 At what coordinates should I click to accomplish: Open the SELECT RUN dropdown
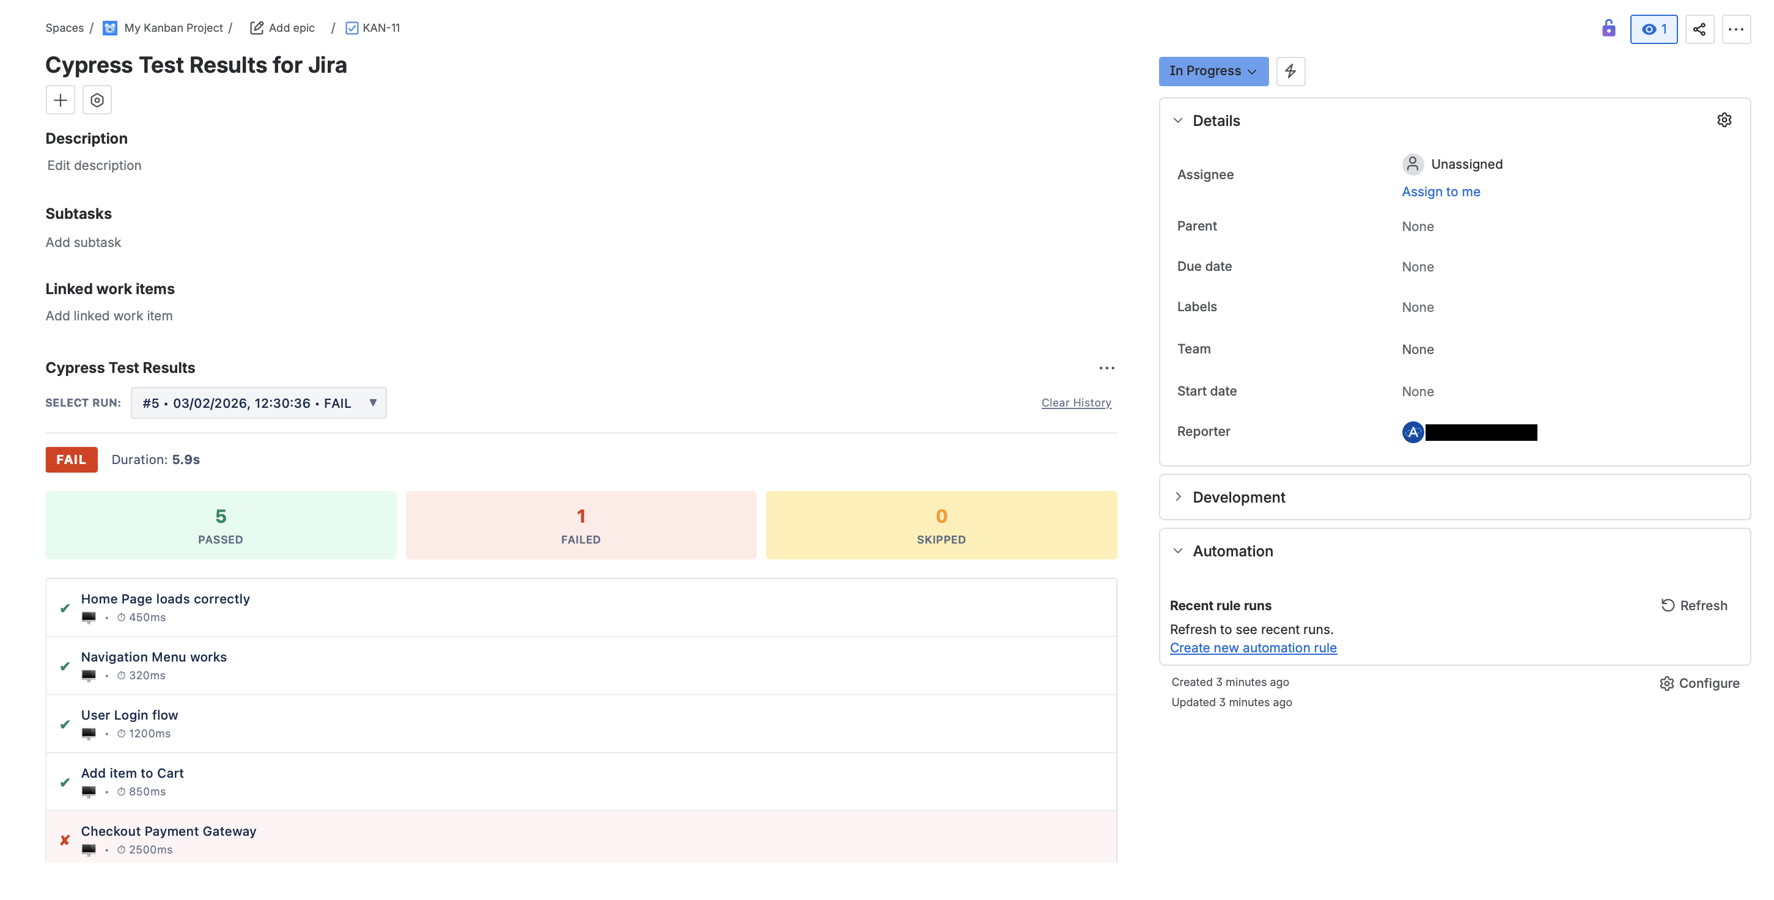pyautogui.click(x=258, y=403)
